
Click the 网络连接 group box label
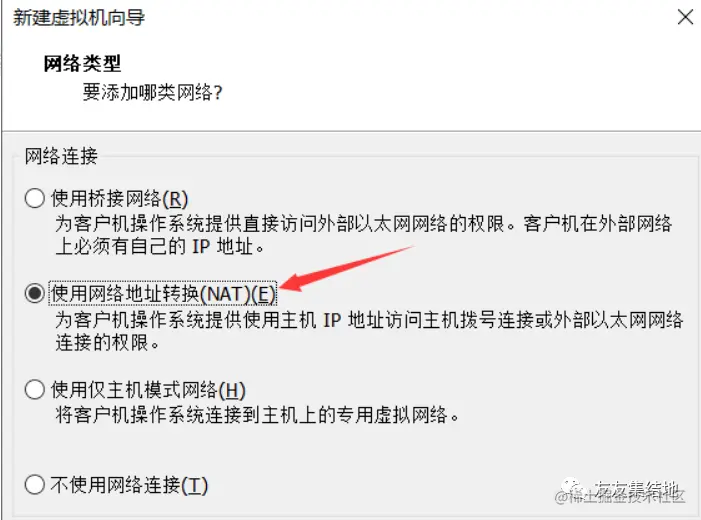coord(61,156)
